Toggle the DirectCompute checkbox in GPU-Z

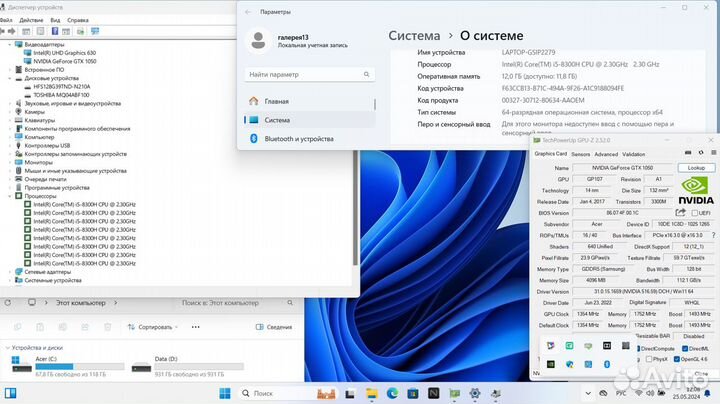[639, 348]
